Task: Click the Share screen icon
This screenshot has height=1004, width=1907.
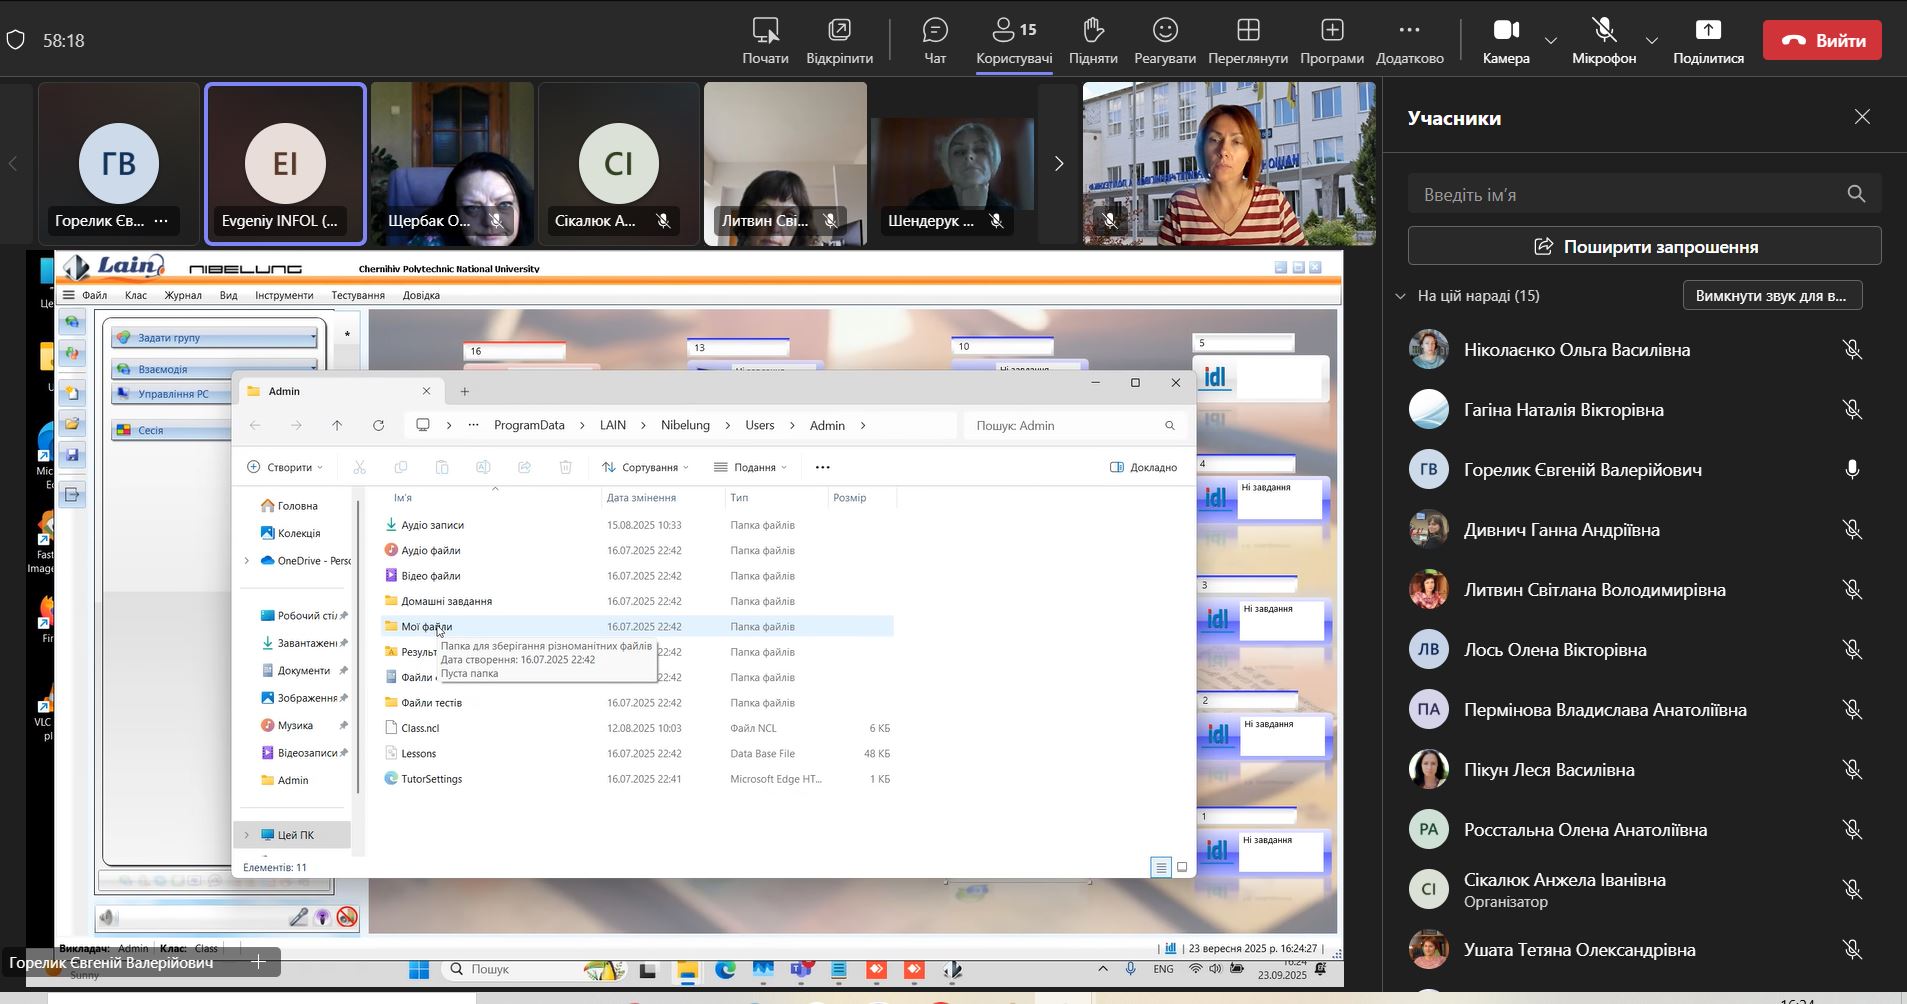Action: coord(1708,31)
